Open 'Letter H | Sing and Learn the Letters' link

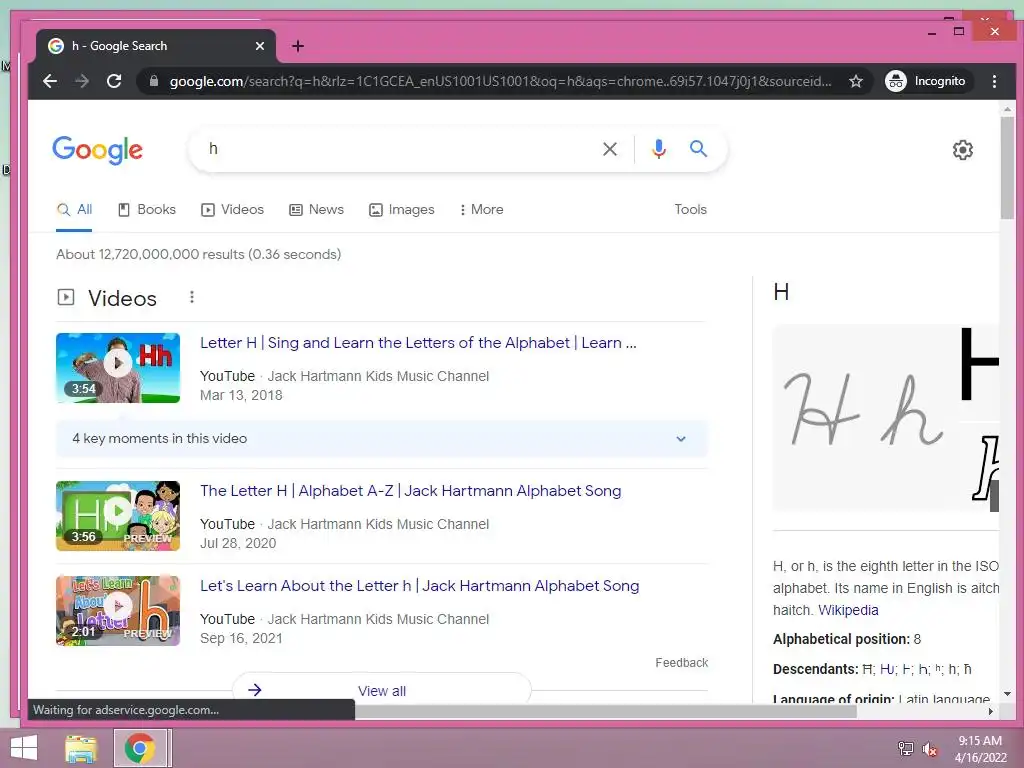[418, 343]
